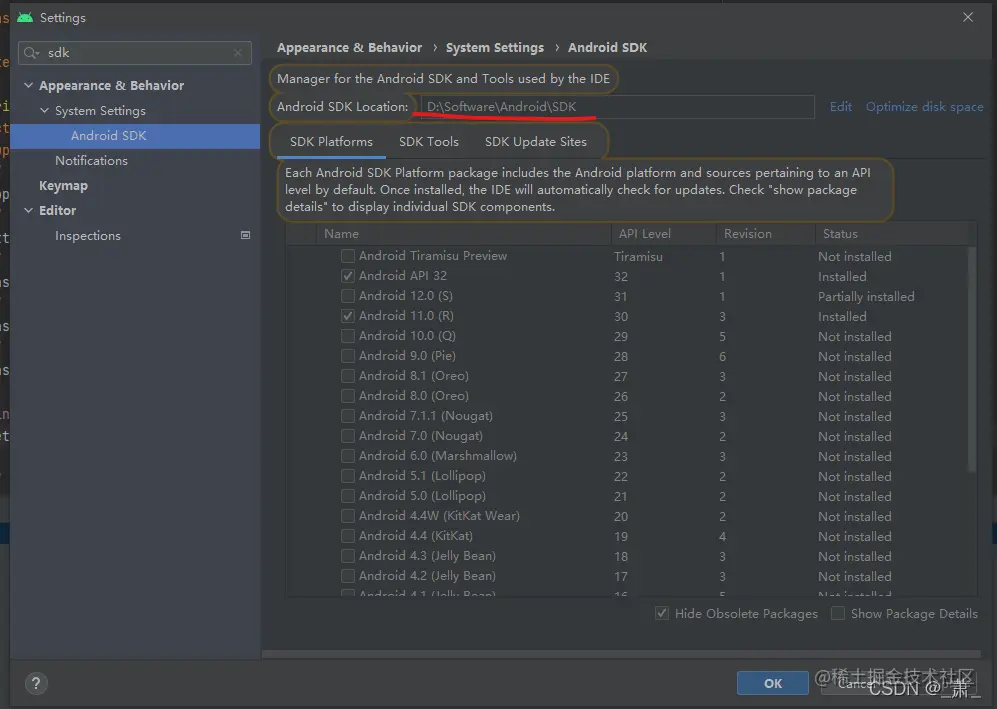
Task: Check Android 10.0 (Q) checkbox
Action: pyautogui.click(x=348, y=336)
